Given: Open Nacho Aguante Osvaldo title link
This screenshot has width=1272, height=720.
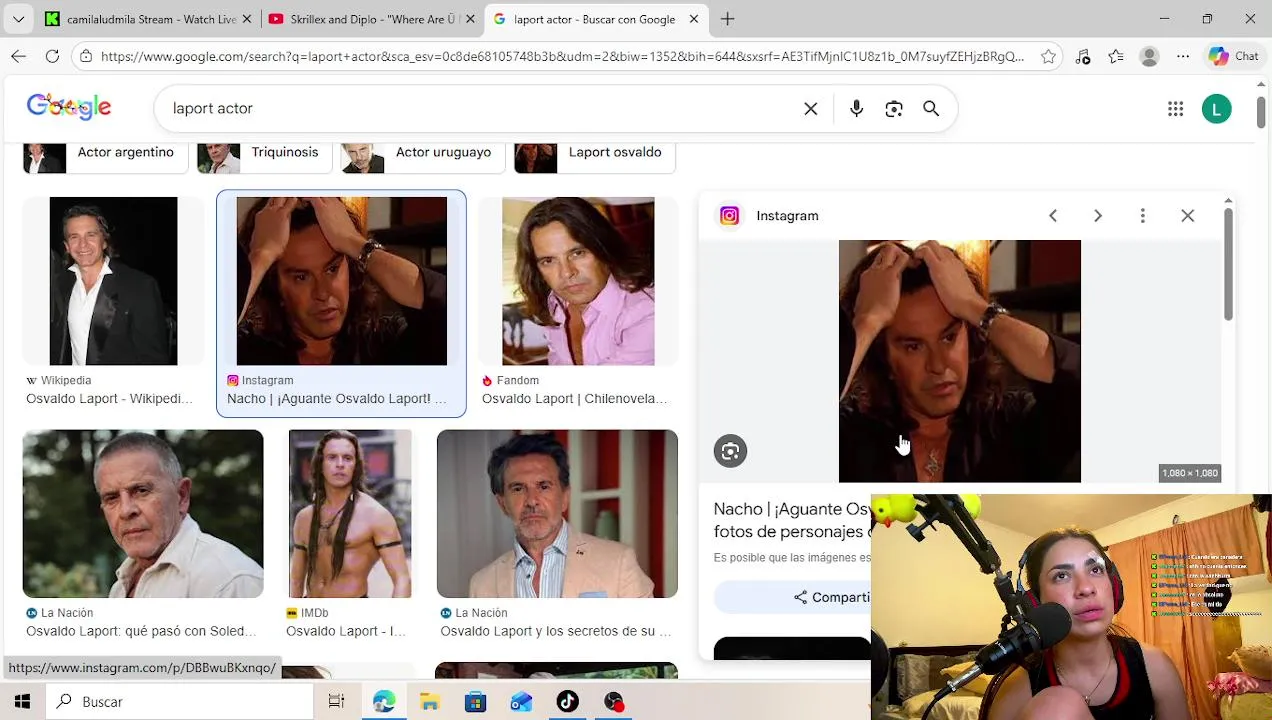Looking at the screenshot, I should pos(792,520).
